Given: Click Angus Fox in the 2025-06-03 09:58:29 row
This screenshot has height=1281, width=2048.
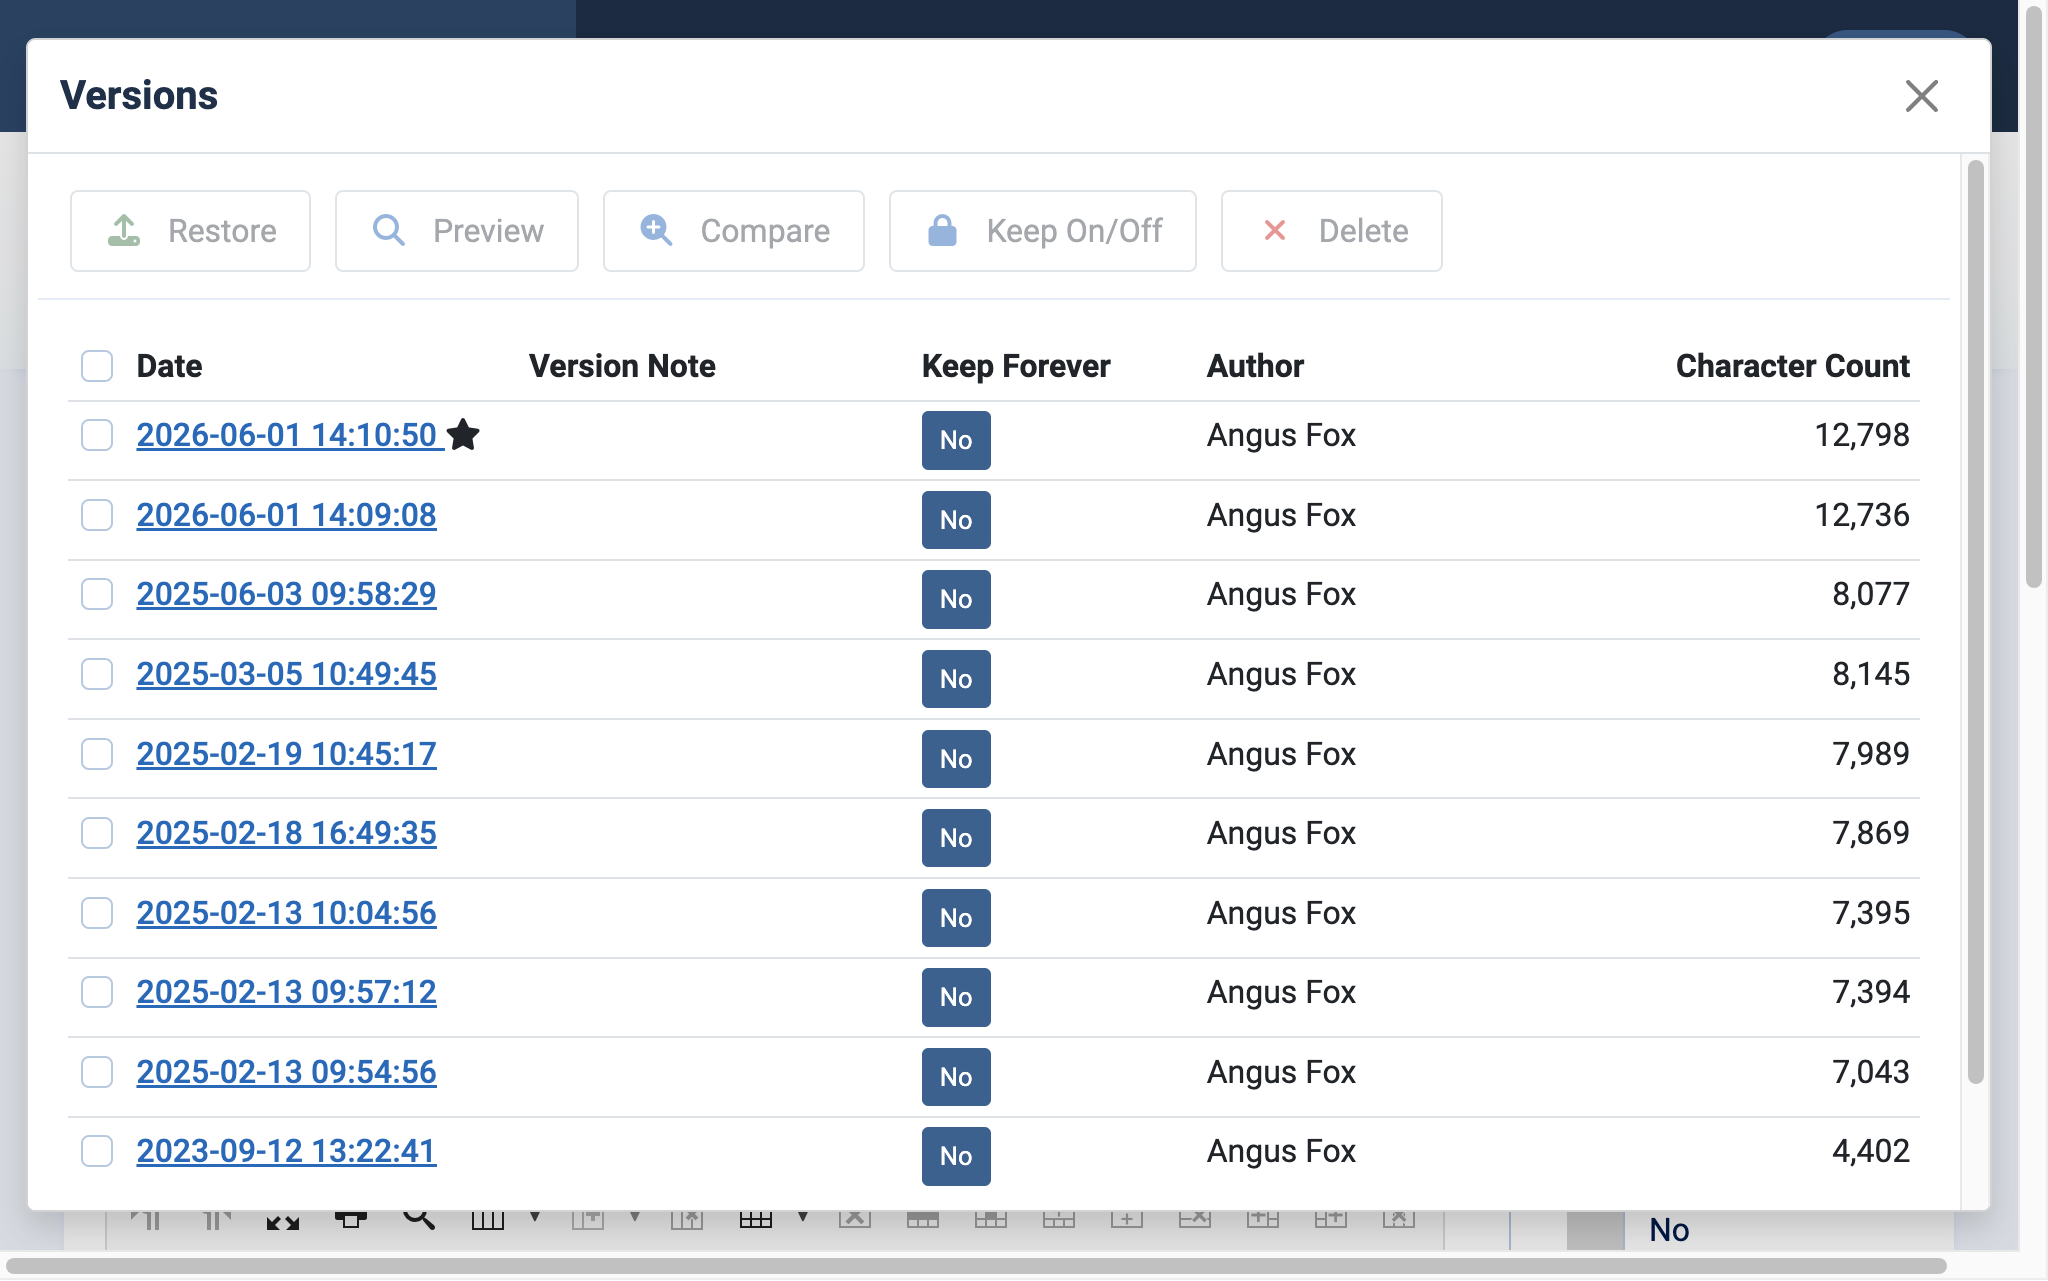Looking at the screenshot, I should click(1281, 594).
